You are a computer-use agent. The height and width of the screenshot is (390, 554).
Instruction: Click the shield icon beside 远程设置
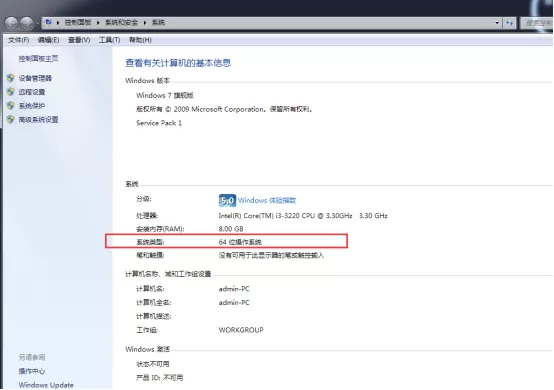(11, 92)
